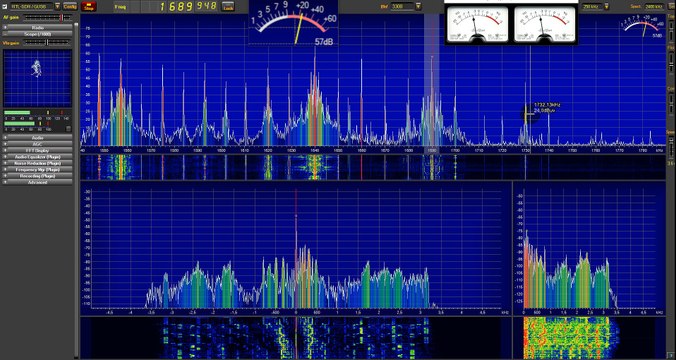Click the 1732.13kHz signal marker label
676x360 pixels.
click(547, 108)
